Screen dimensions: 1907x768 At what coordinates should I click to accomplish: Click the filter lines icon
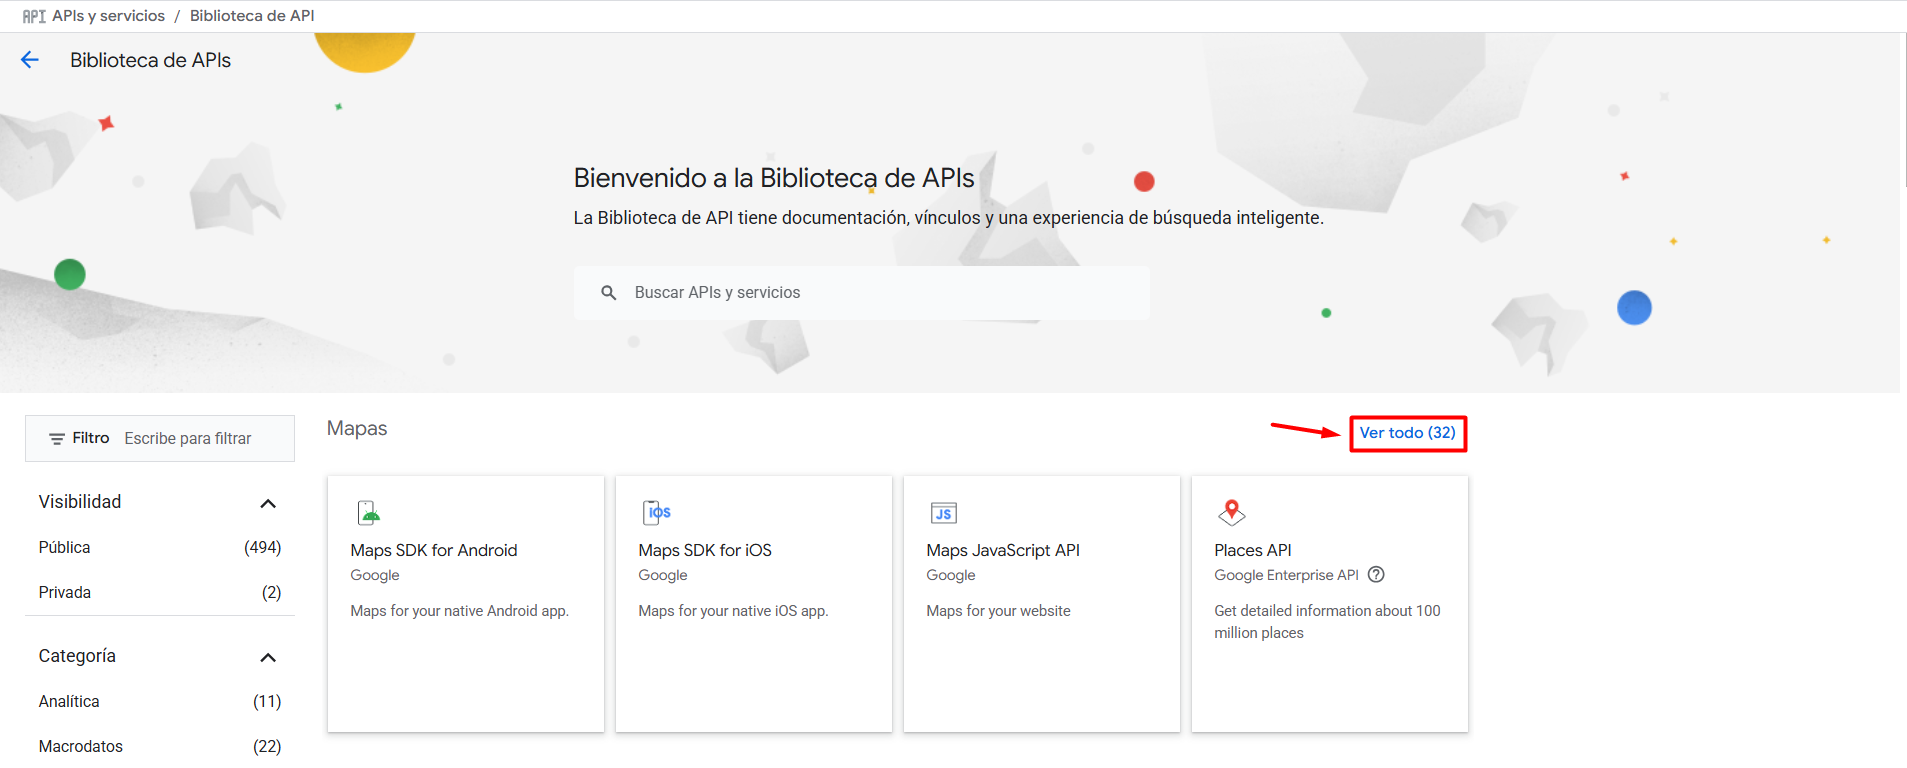pos(57,439)
